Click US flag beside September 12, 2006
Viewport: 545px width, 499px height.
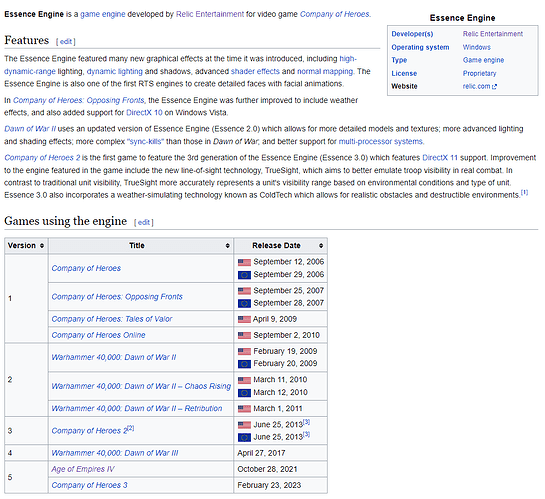[244, 262]
